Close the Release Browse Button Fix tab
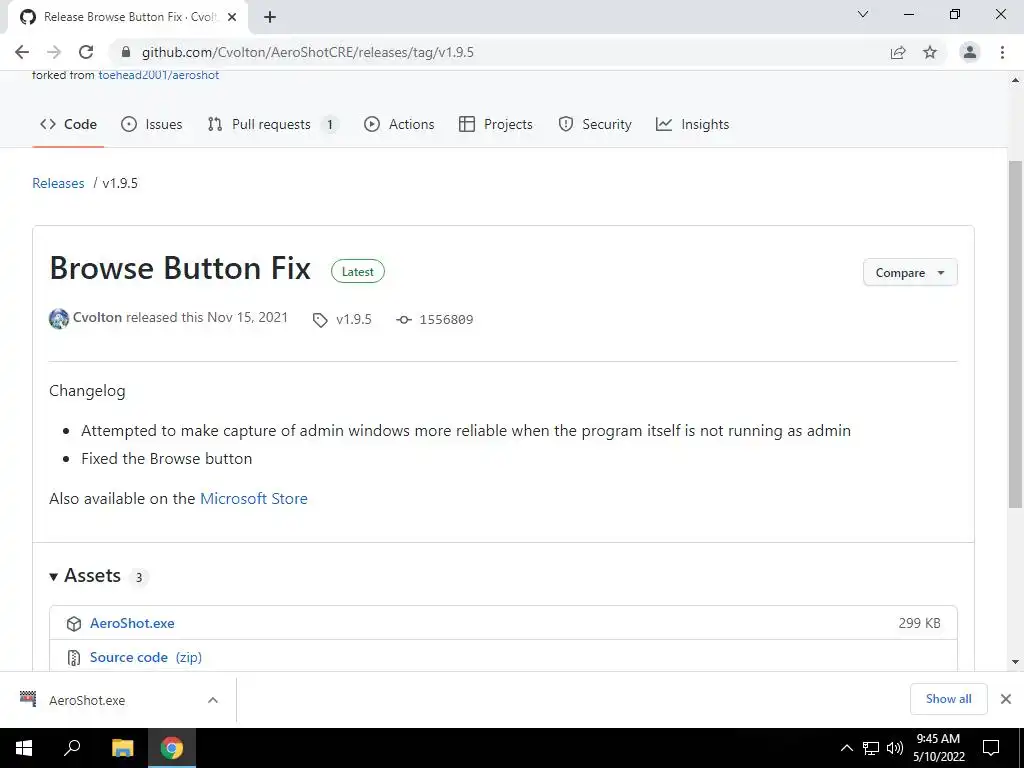The image size is (1024, 768). (x=232, y=17)
